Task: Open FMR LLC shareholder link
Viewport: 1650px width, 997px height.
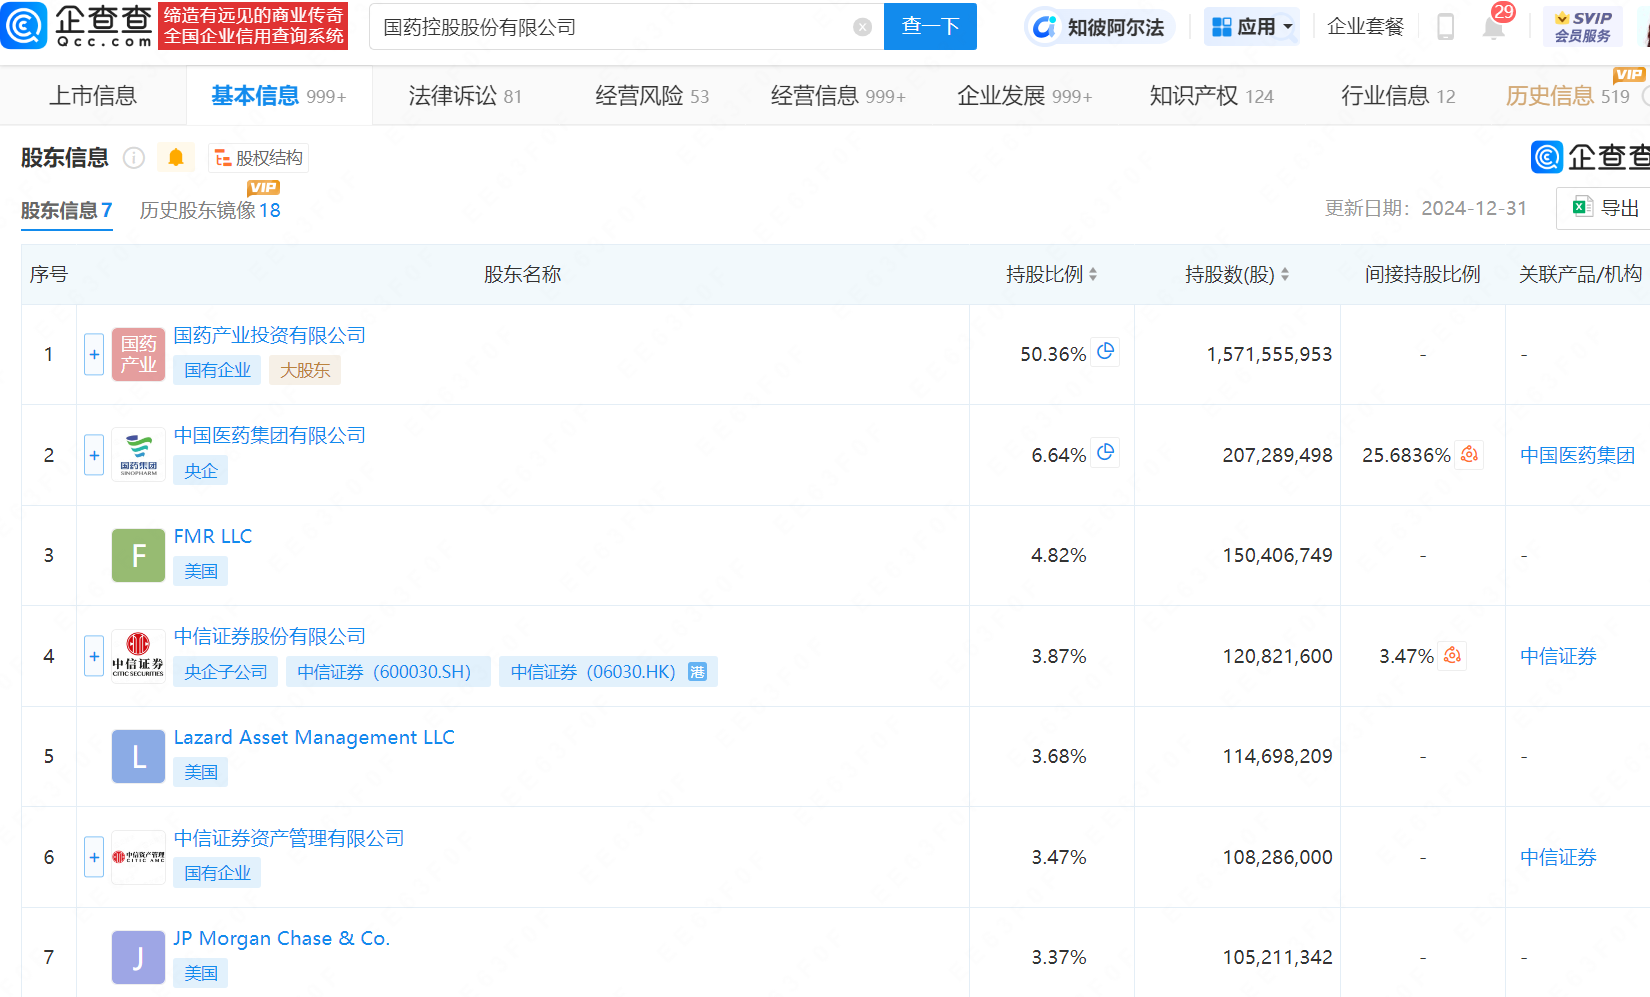Action: 213,536
